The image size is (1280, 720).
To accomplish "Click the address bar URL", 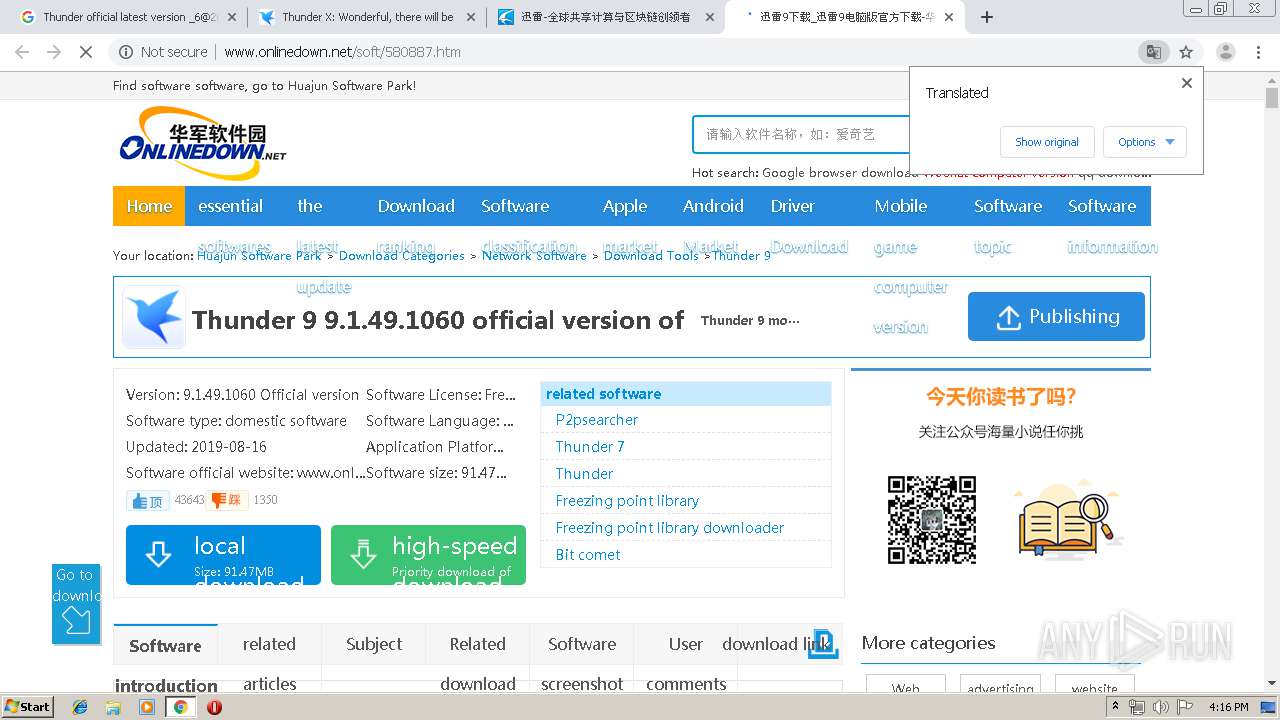I will [342, 52].
